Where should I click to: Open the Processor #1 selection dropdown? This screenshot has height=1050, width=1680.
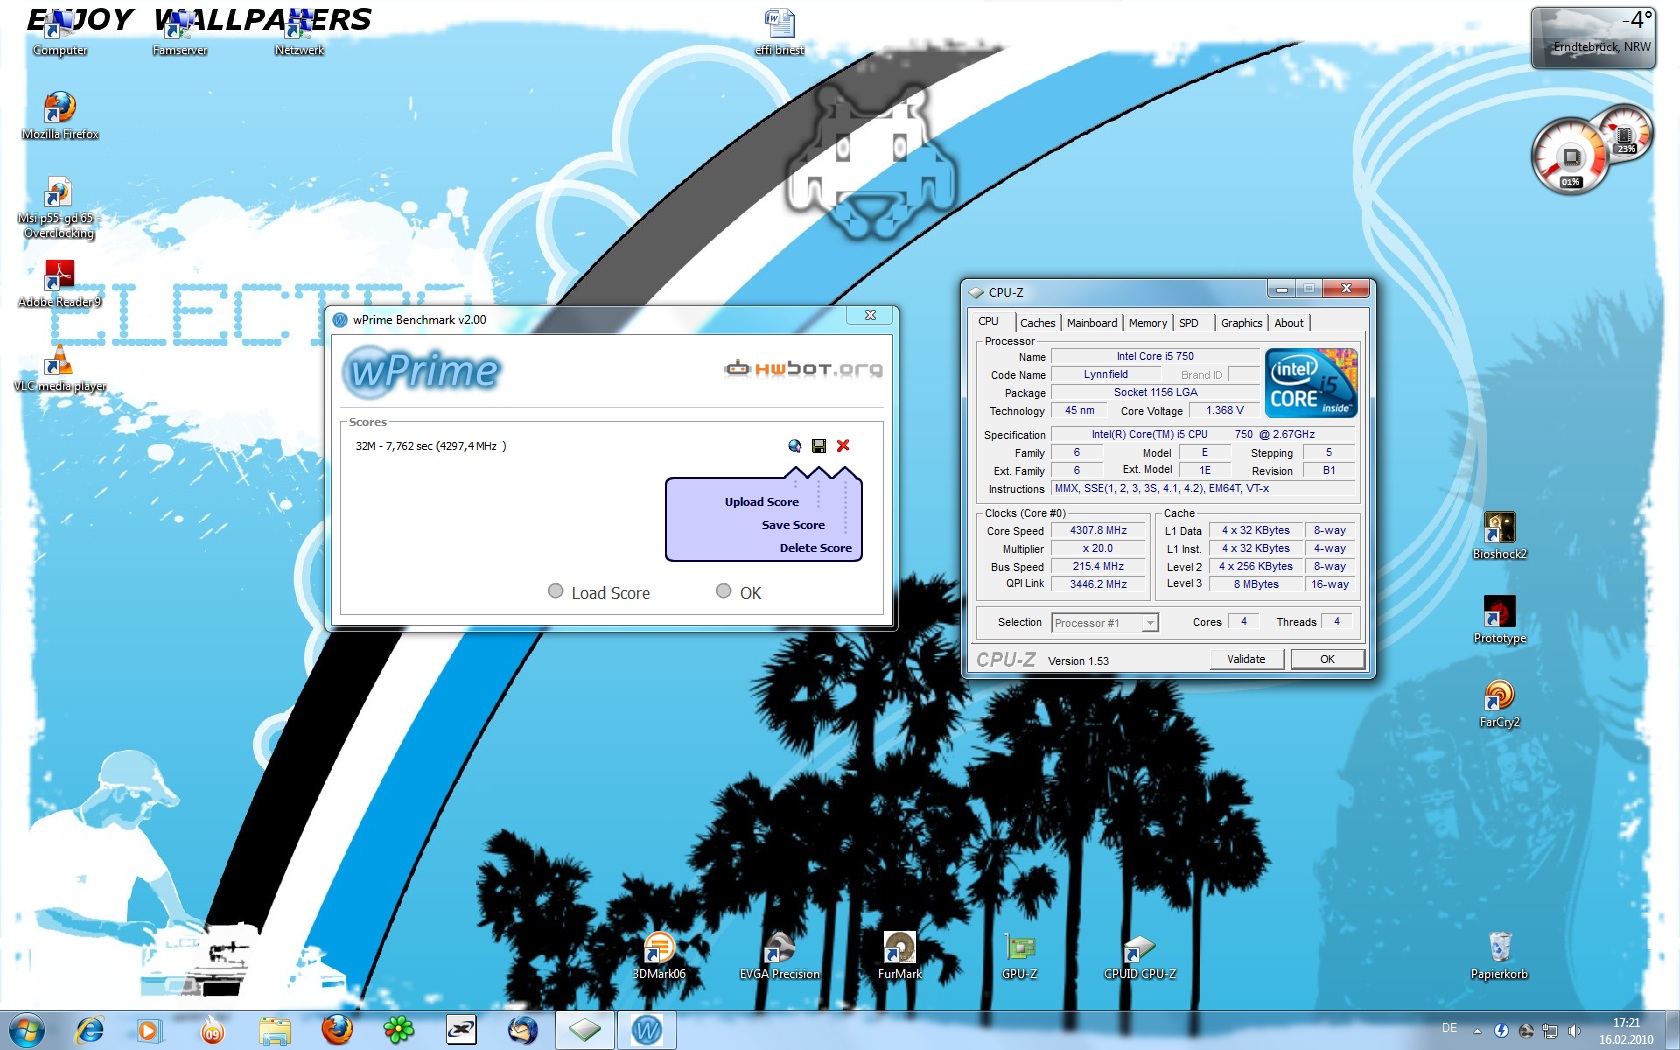[x=1105, y=622]
